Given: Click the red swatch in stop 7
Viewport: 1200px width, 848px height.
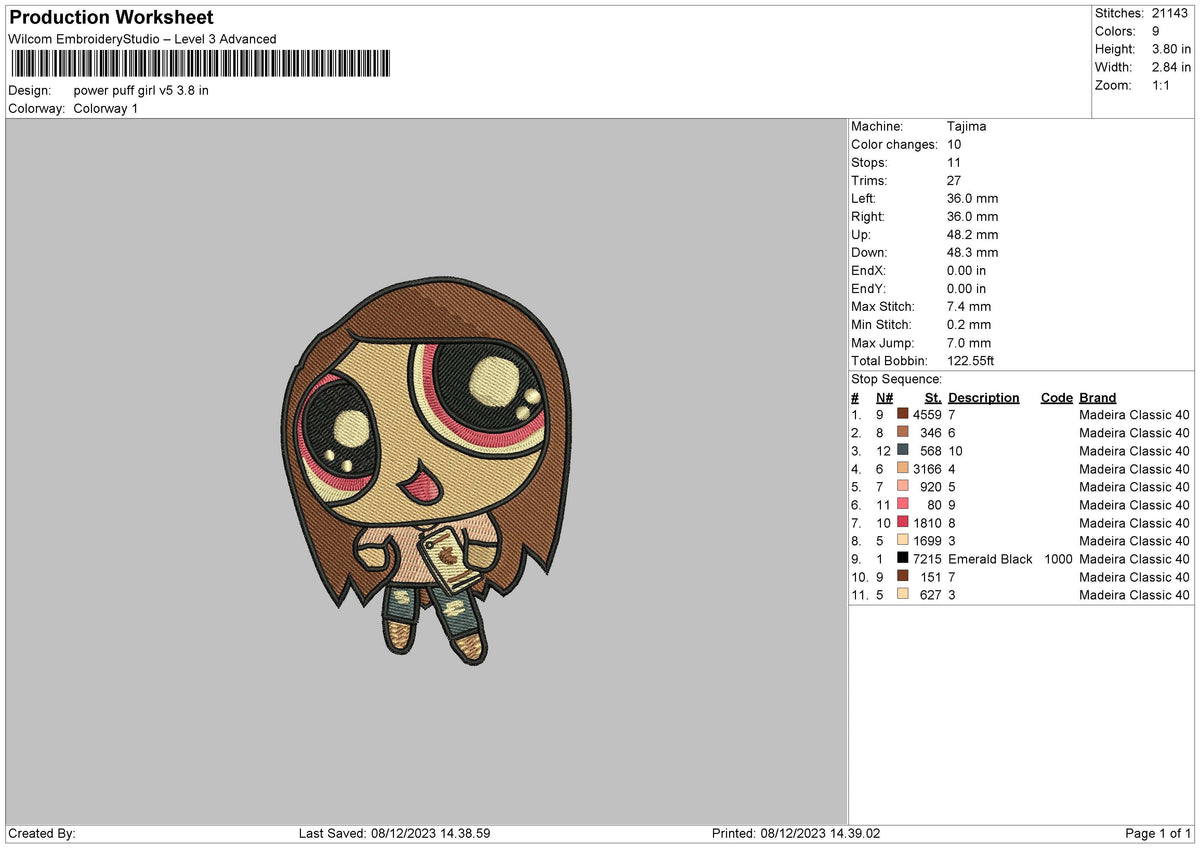Looking at the screenshot, I should [902, 522].
